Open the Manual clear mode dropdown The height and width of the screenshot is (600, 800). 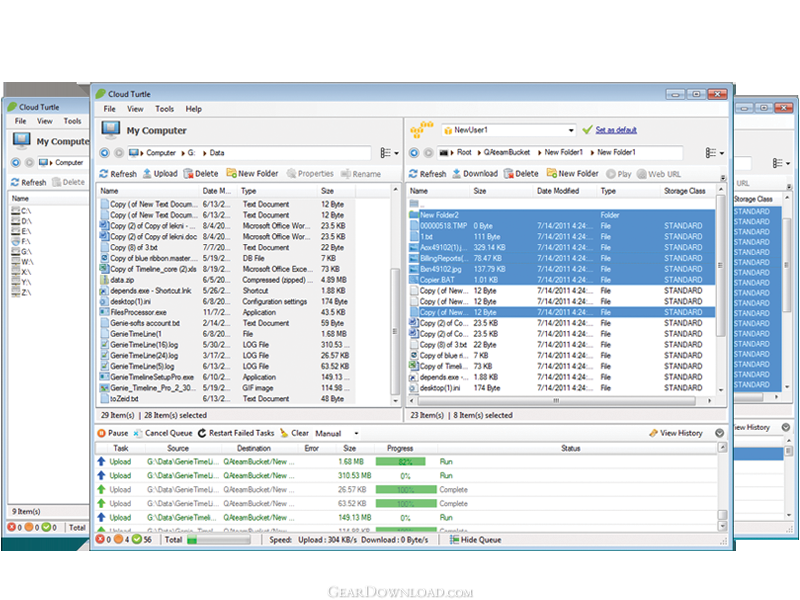[x=356, y=433]
